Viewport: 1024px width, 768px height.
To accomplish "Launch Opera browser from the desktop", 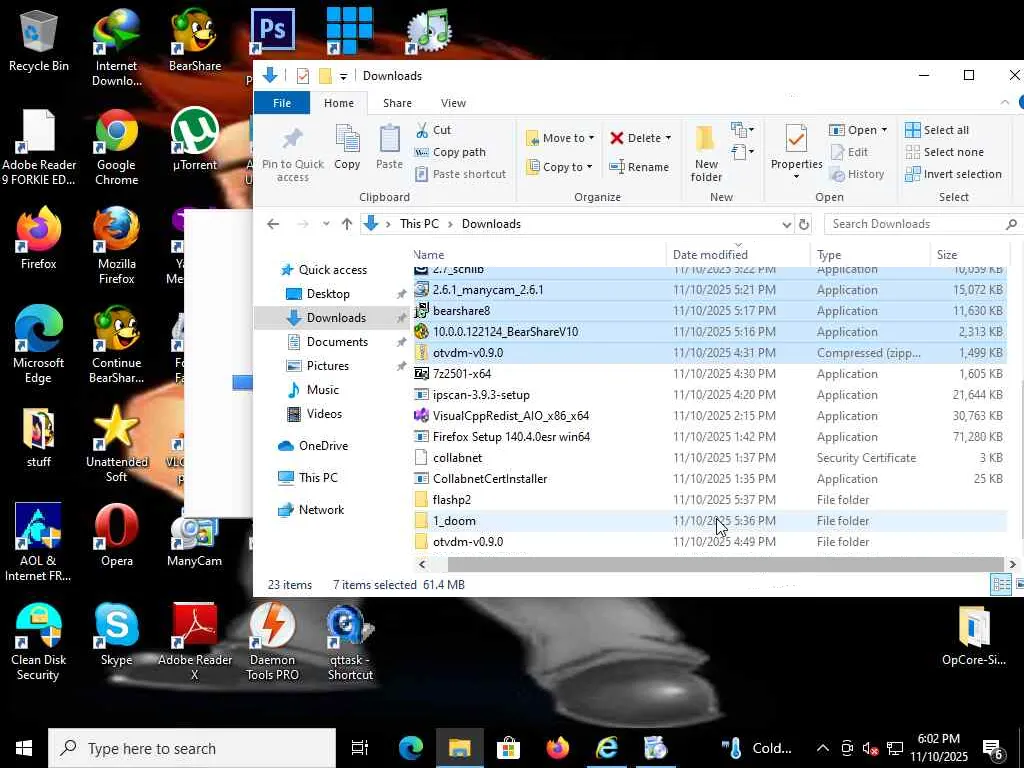I will 116,534.
